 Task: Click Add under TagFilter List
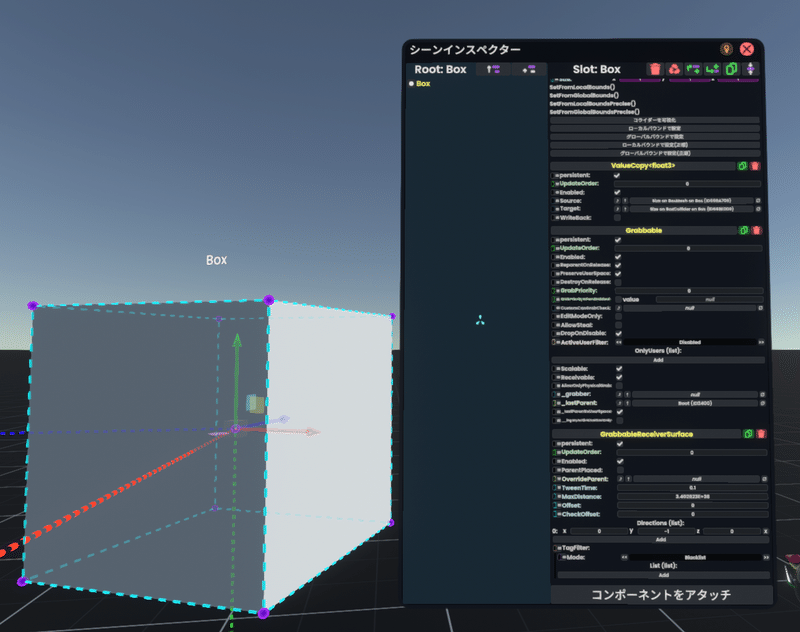tap(663, 575)
